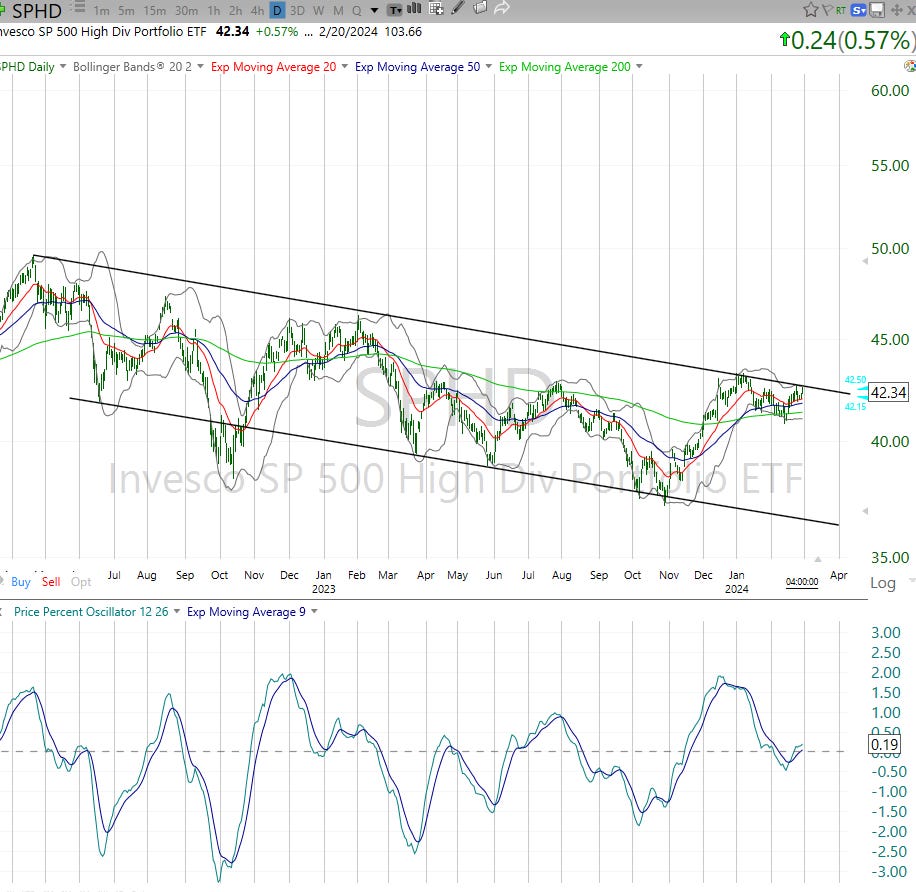This screenshot has width=916, height=892.
Task: Click the add indicator grid icon
Action: (x=436, y=8)
